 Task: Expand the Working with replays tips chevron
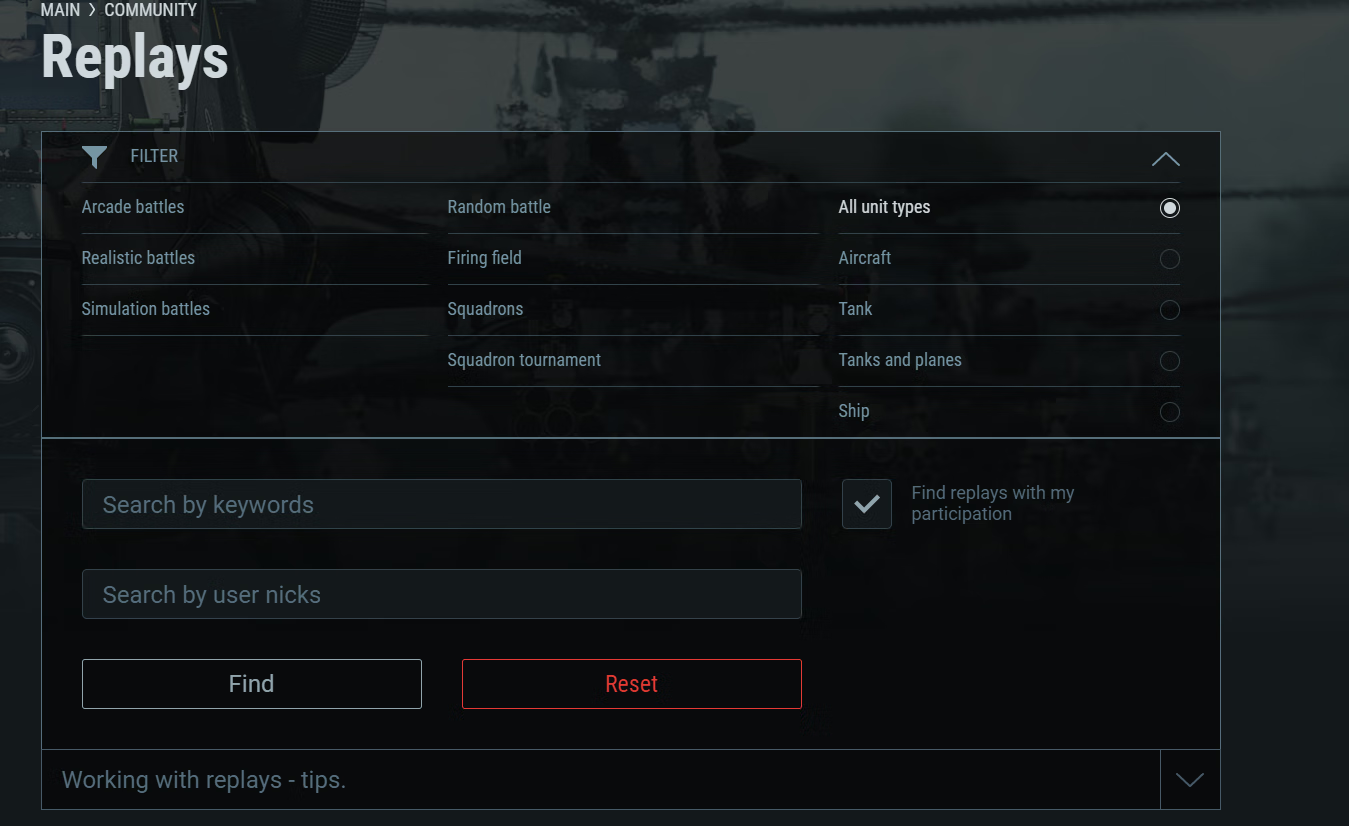point(1190,780)
